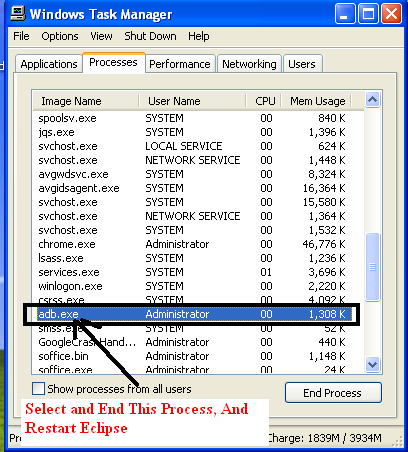This screenshot has width=408, height=452.
Task: Click the scrollbar up arrow
Action: 372,99
